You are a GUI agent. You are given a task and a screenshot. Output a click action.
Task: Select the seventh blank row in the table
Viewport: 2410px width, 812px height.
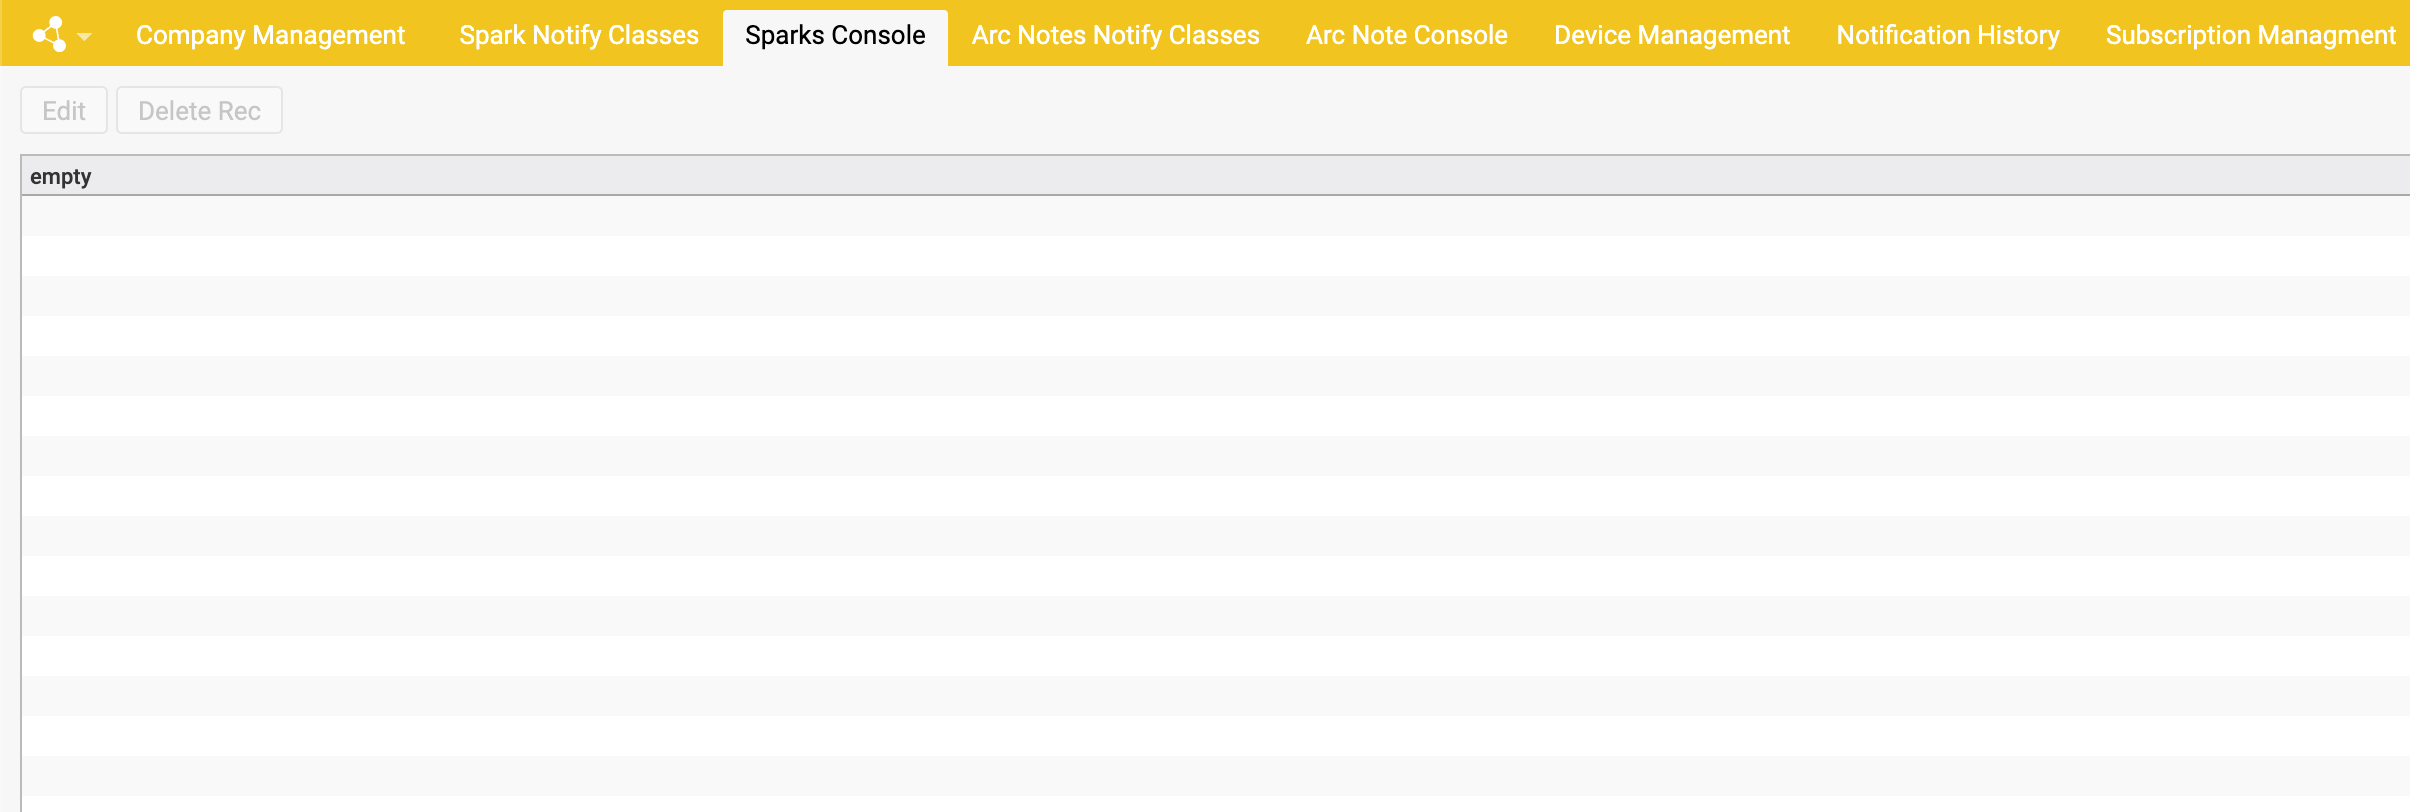point(1200,456)
